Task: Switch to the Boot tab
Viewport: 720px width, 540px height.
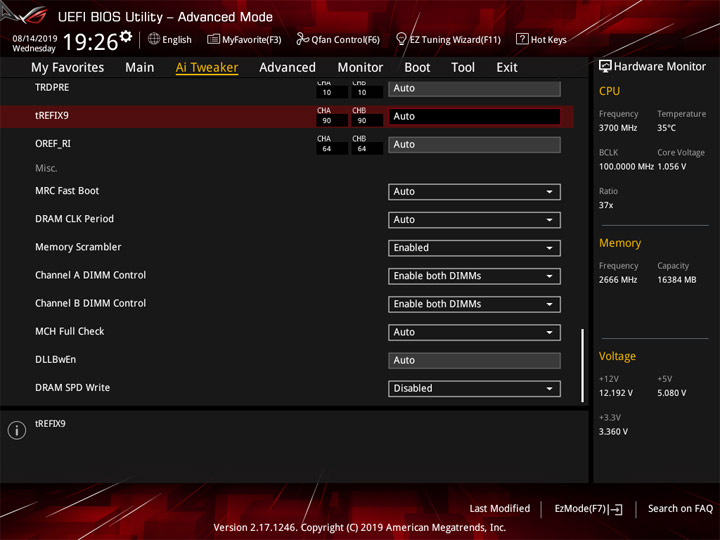Action: click(417, 68)
